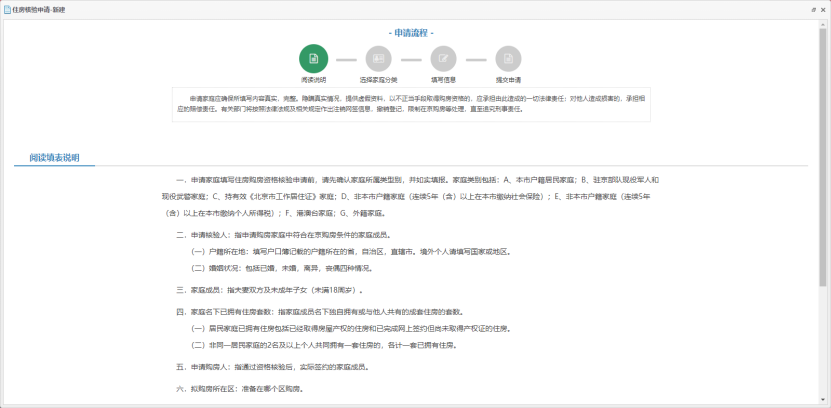
Task: Click the 选择家庭分类 step circle icon
Action: tap(378, 59)
